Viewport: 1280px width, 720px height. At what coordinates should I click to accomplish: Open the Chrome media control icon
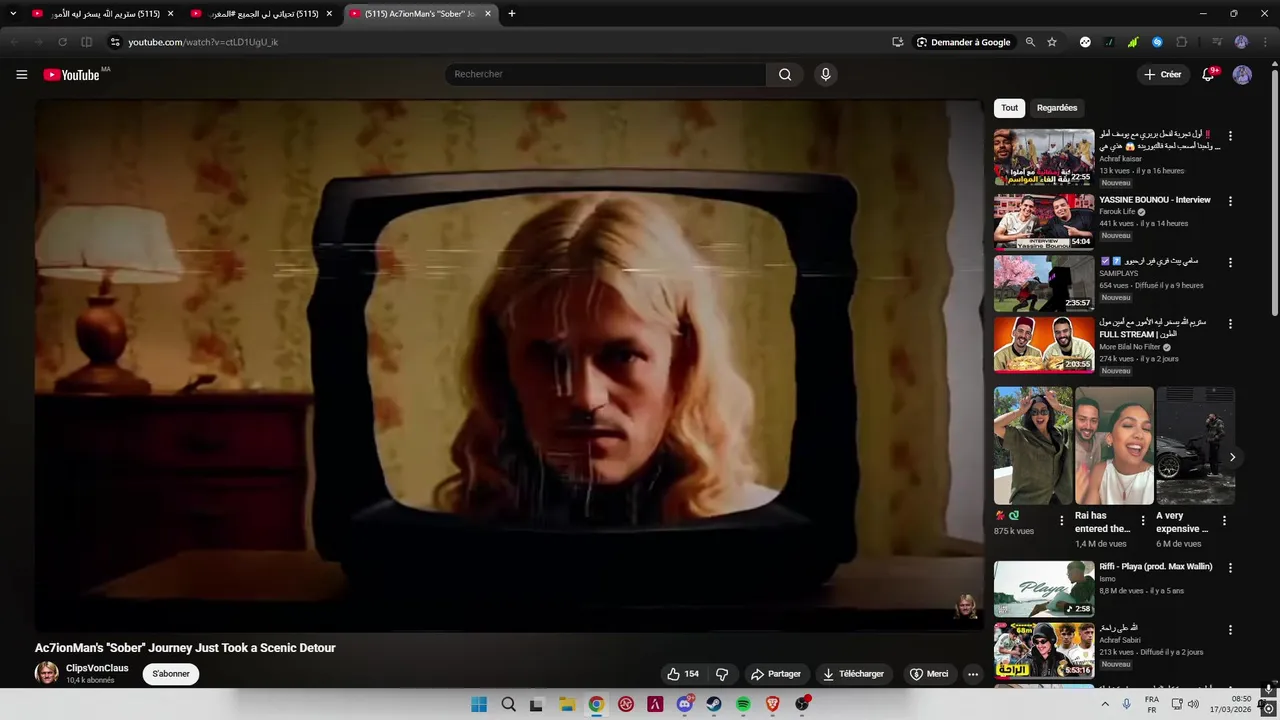tap(1217, 42)
